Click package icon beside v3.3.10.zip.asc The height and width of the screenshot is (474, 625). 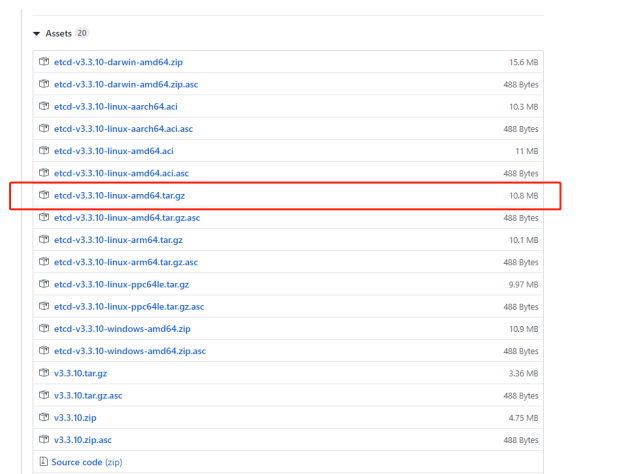click(x=44, y=439)
